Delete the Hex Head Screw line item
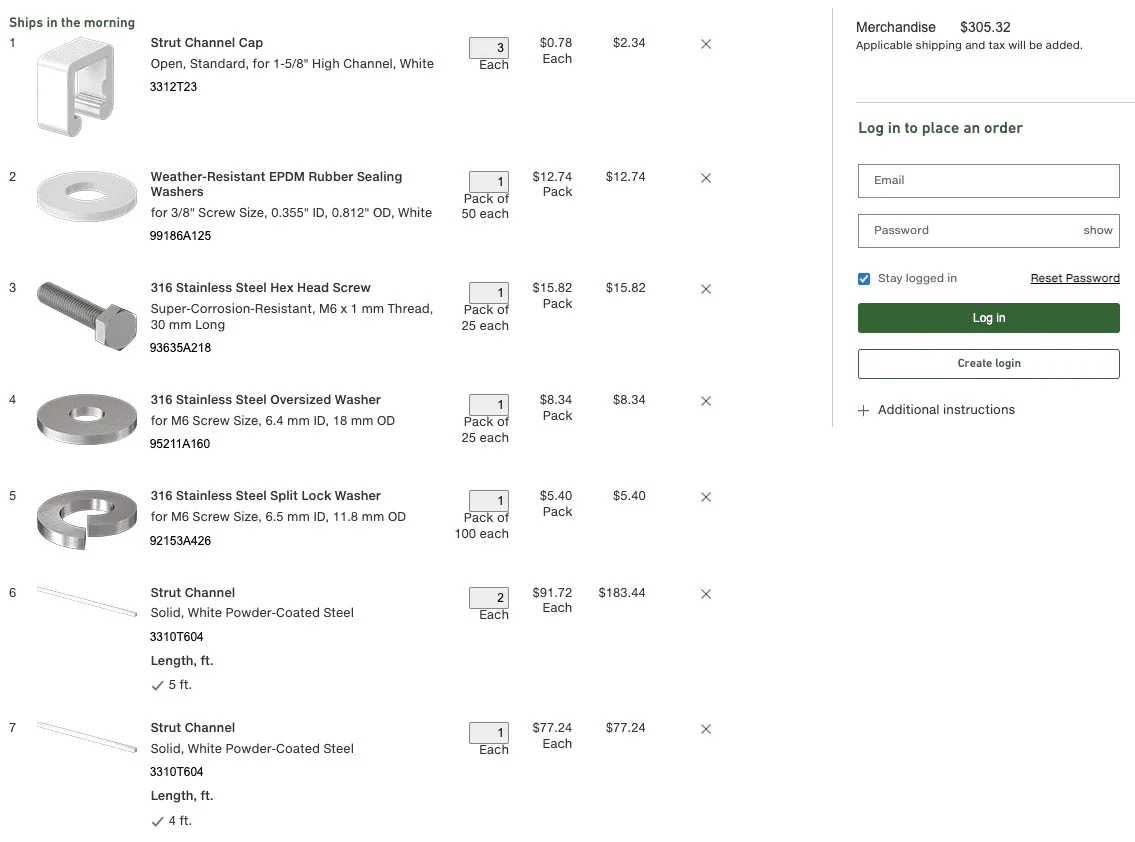This screenshot has height=842, width=1135. pos(706,289)
